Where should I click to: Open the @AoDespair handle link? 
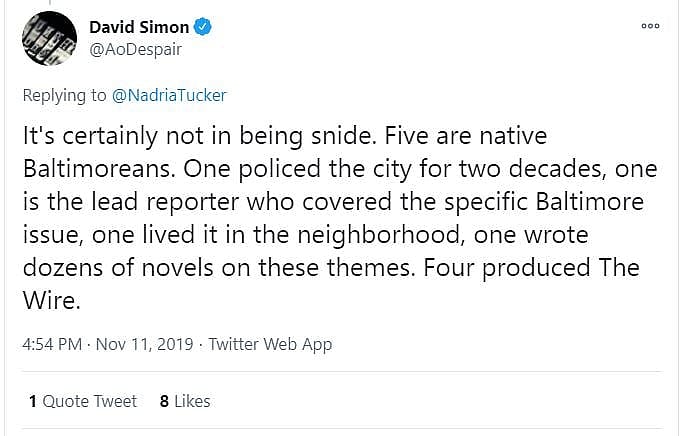[x=135, y=48]
